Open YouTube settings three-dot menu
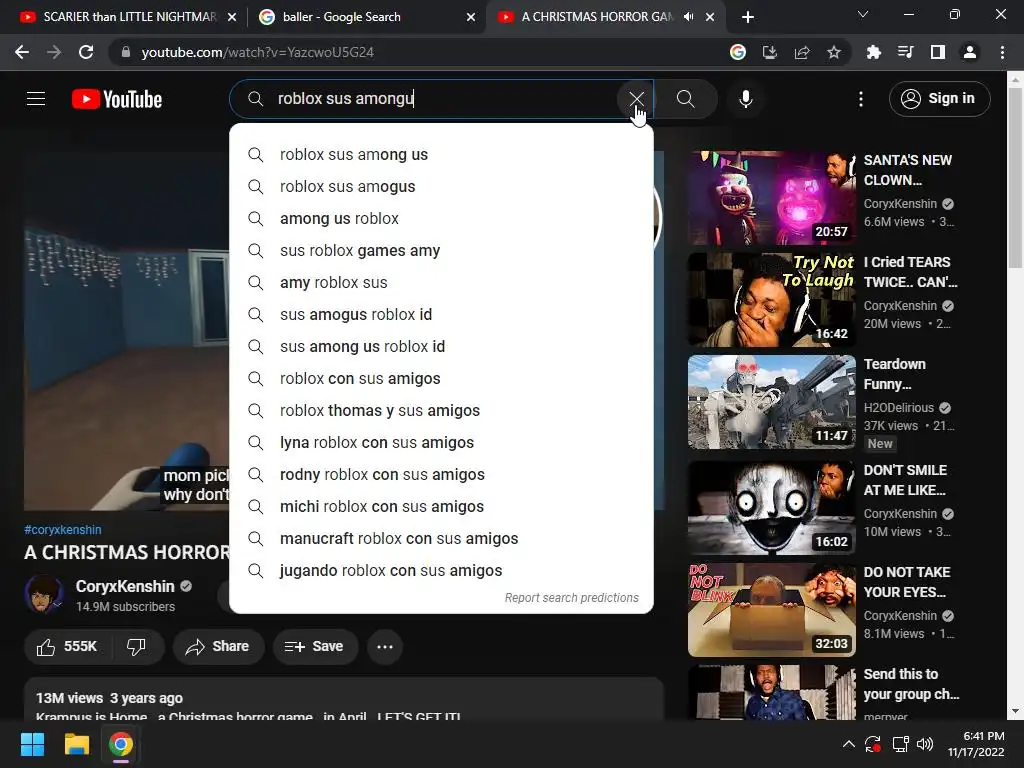 click(x=861, y=99)
